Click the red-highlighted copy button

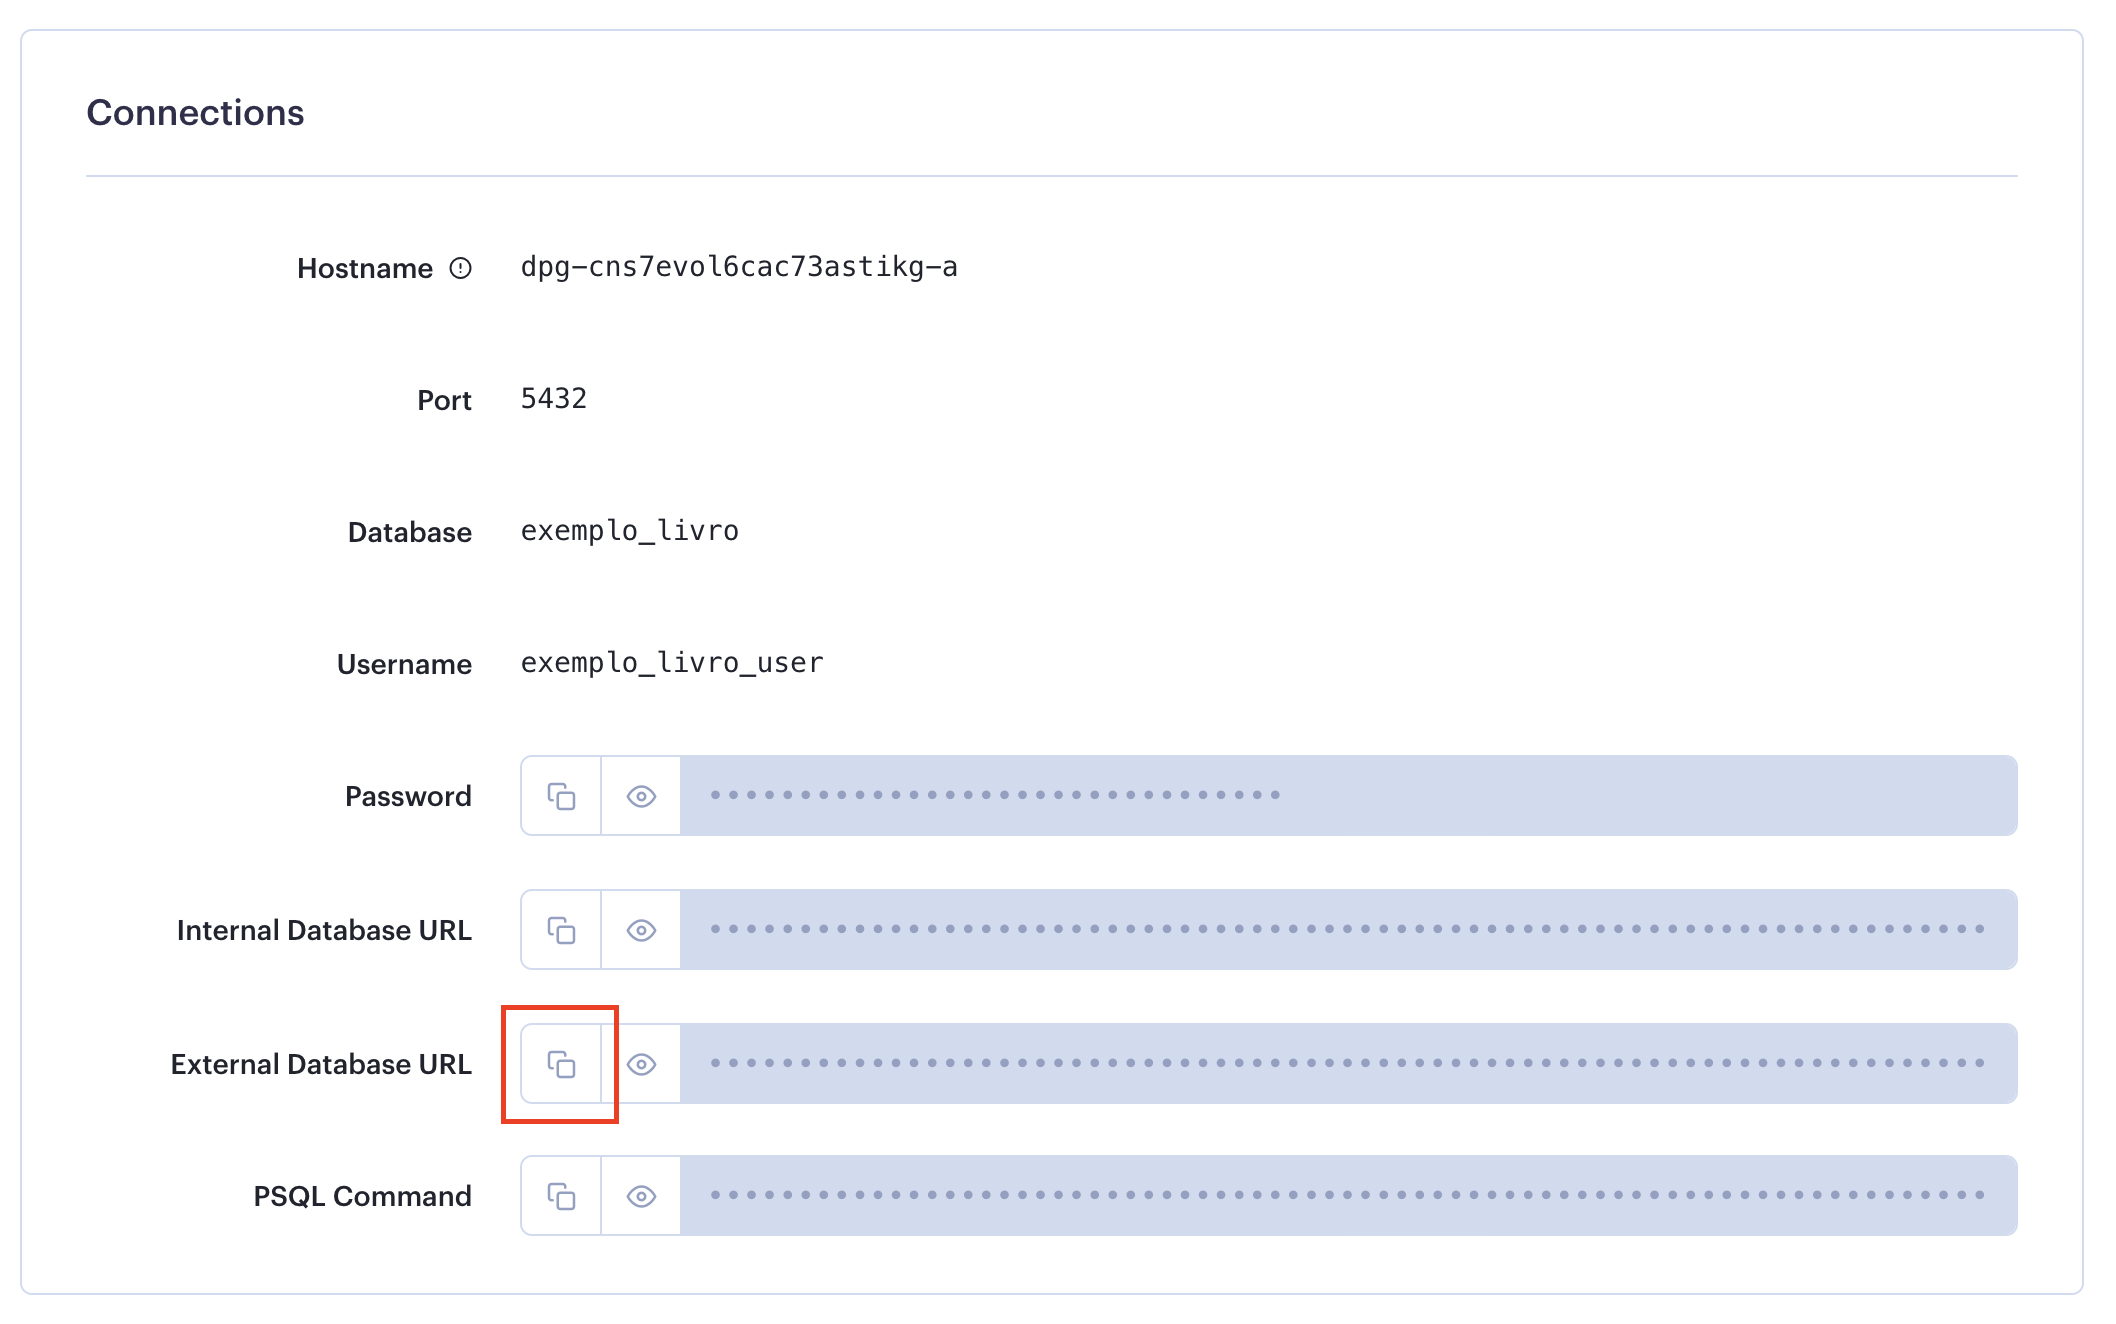click(x=560, y=1064)
